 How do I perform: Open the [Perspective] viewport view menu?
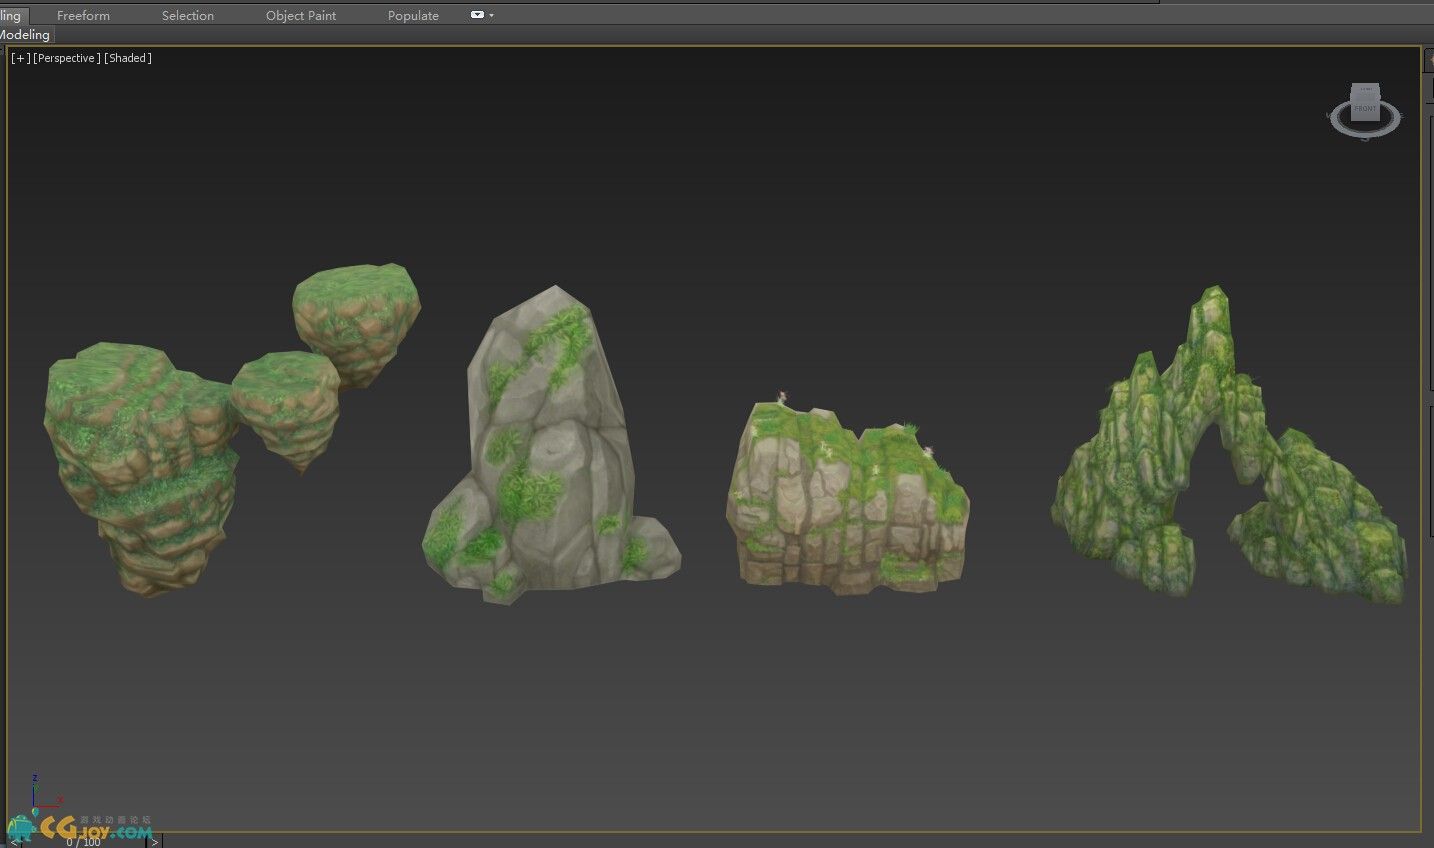pyautogui.click(x=67, y=58)
